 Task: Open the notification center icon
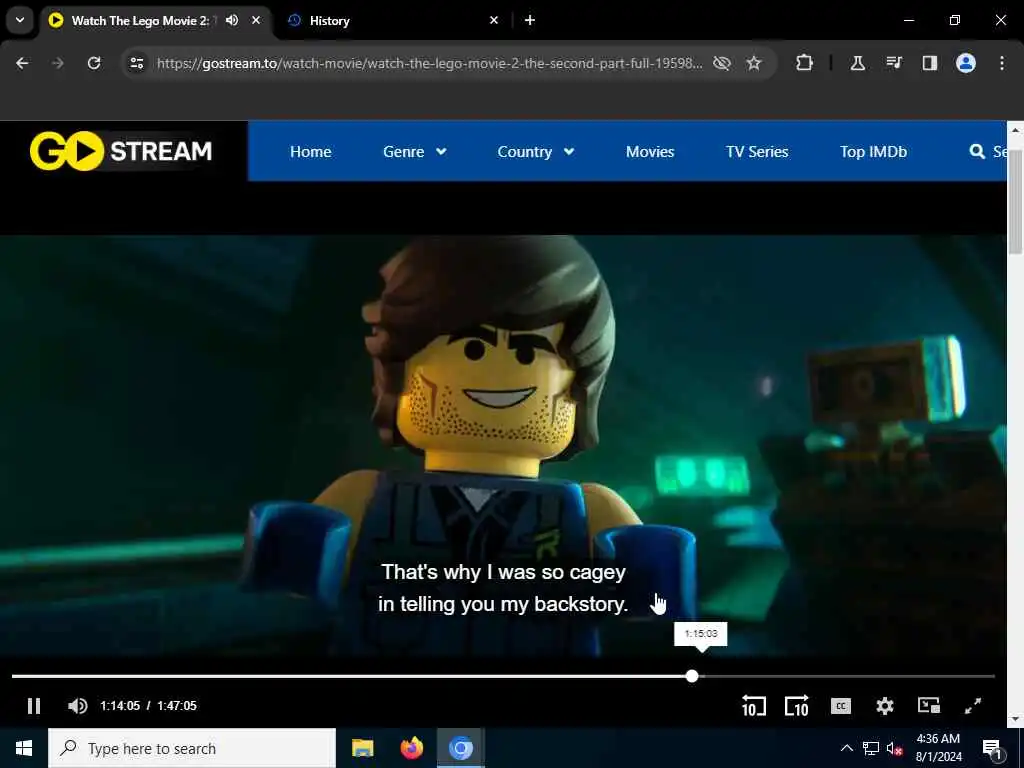tap(992, 748)
